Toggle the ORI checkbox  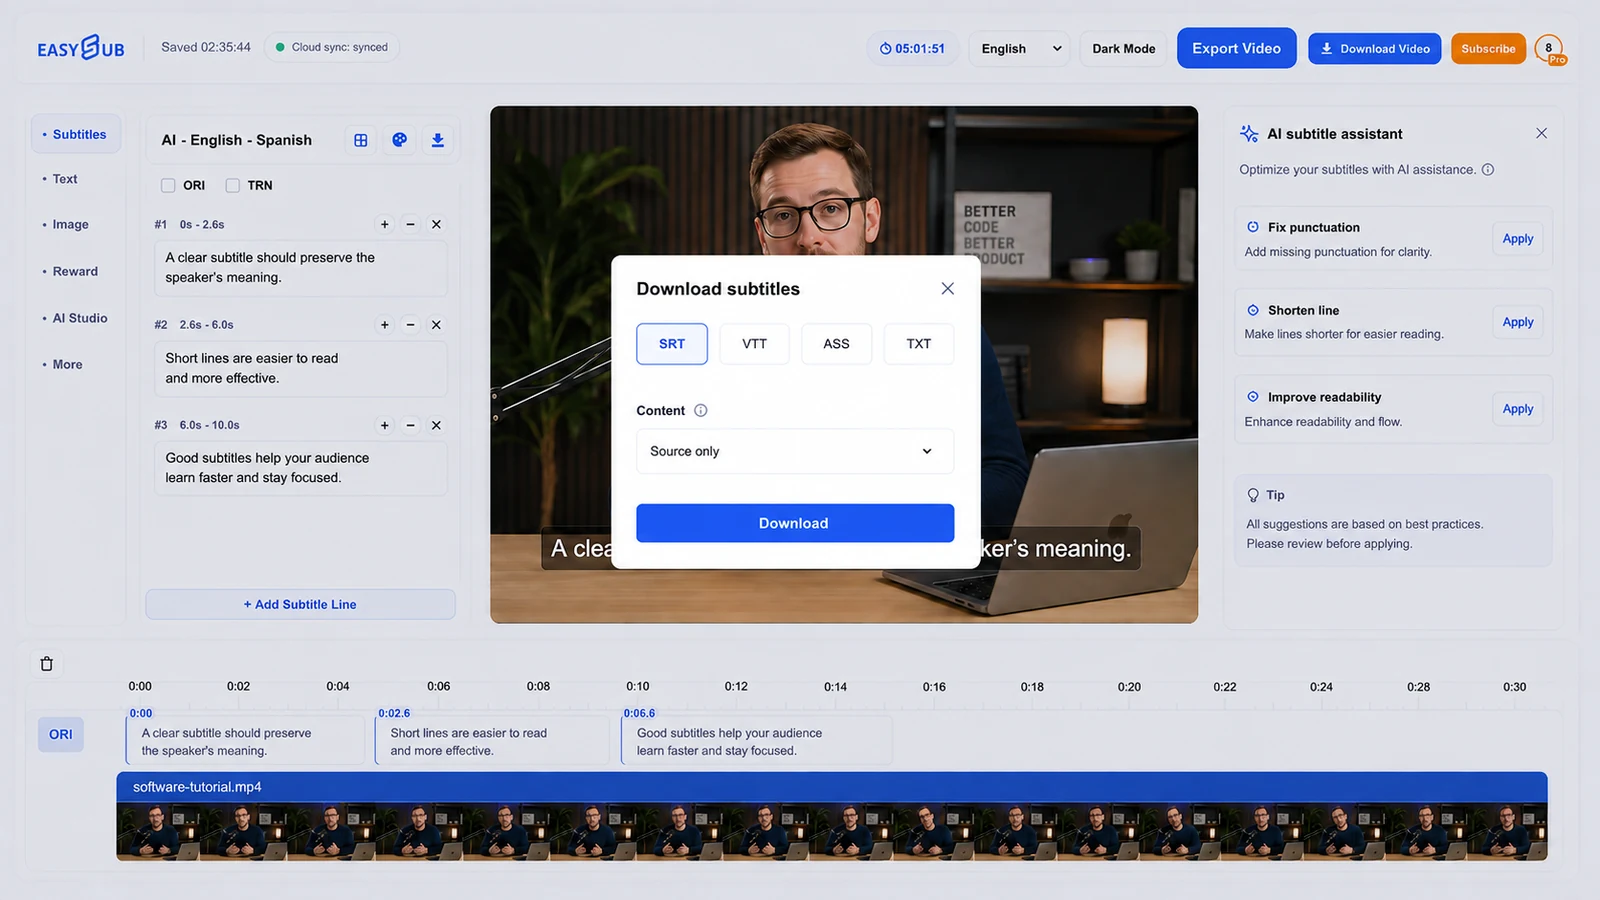168,185
